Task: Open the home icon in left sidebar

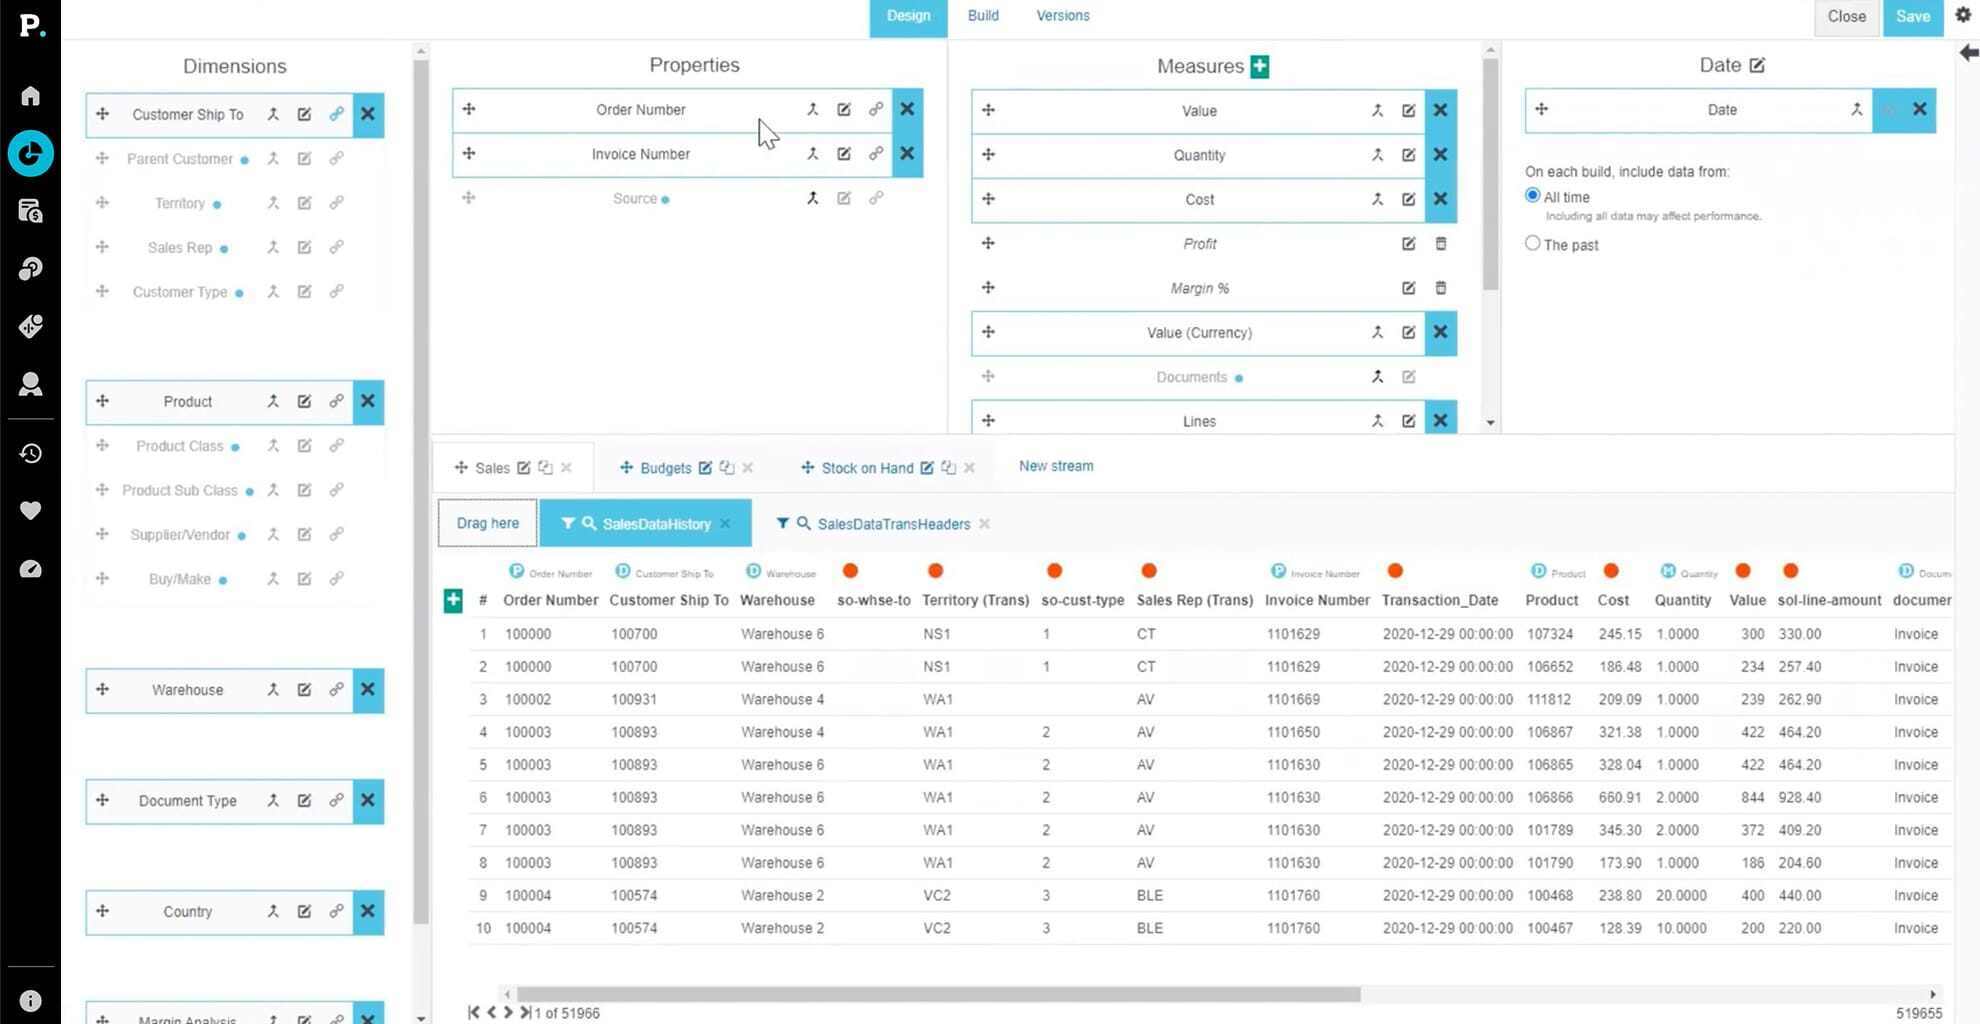Action: [30, 96]
